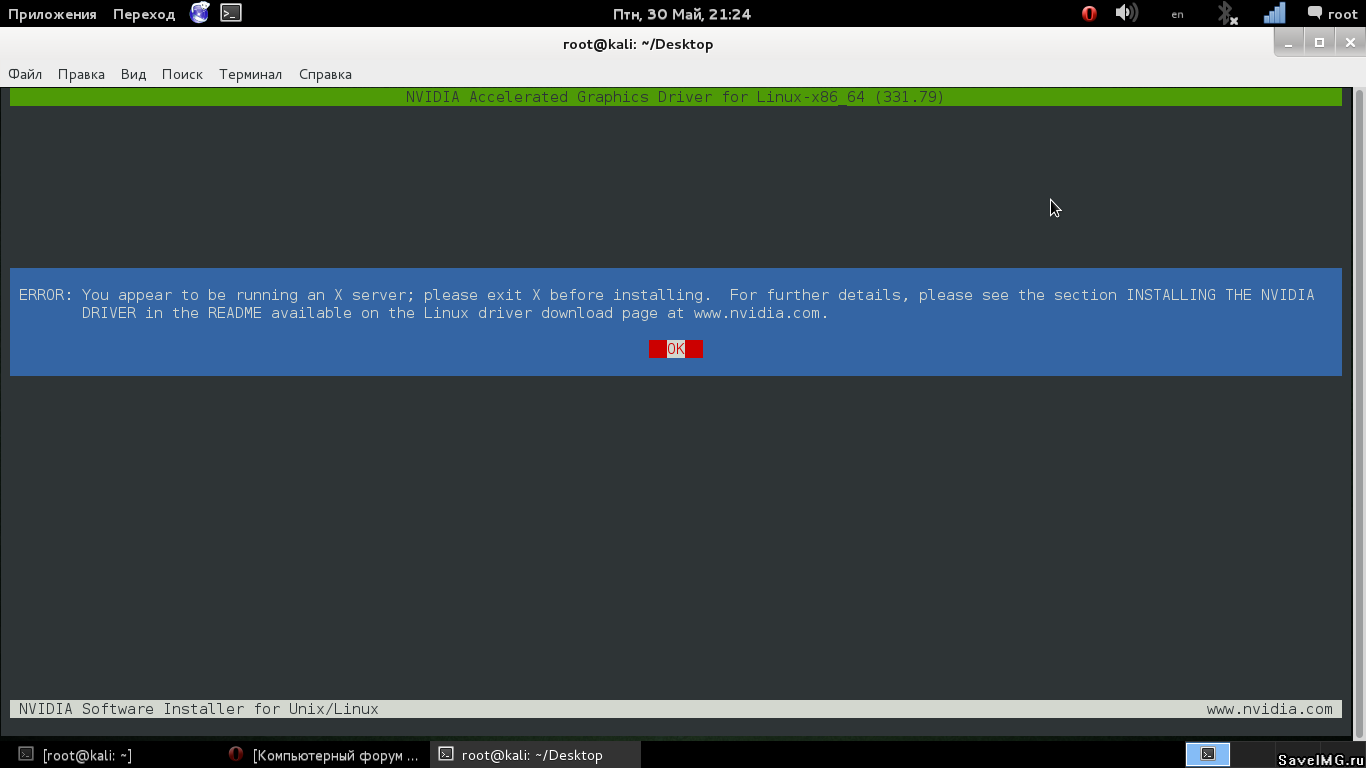Click the red Opera tray icon

click(1089, 14)
